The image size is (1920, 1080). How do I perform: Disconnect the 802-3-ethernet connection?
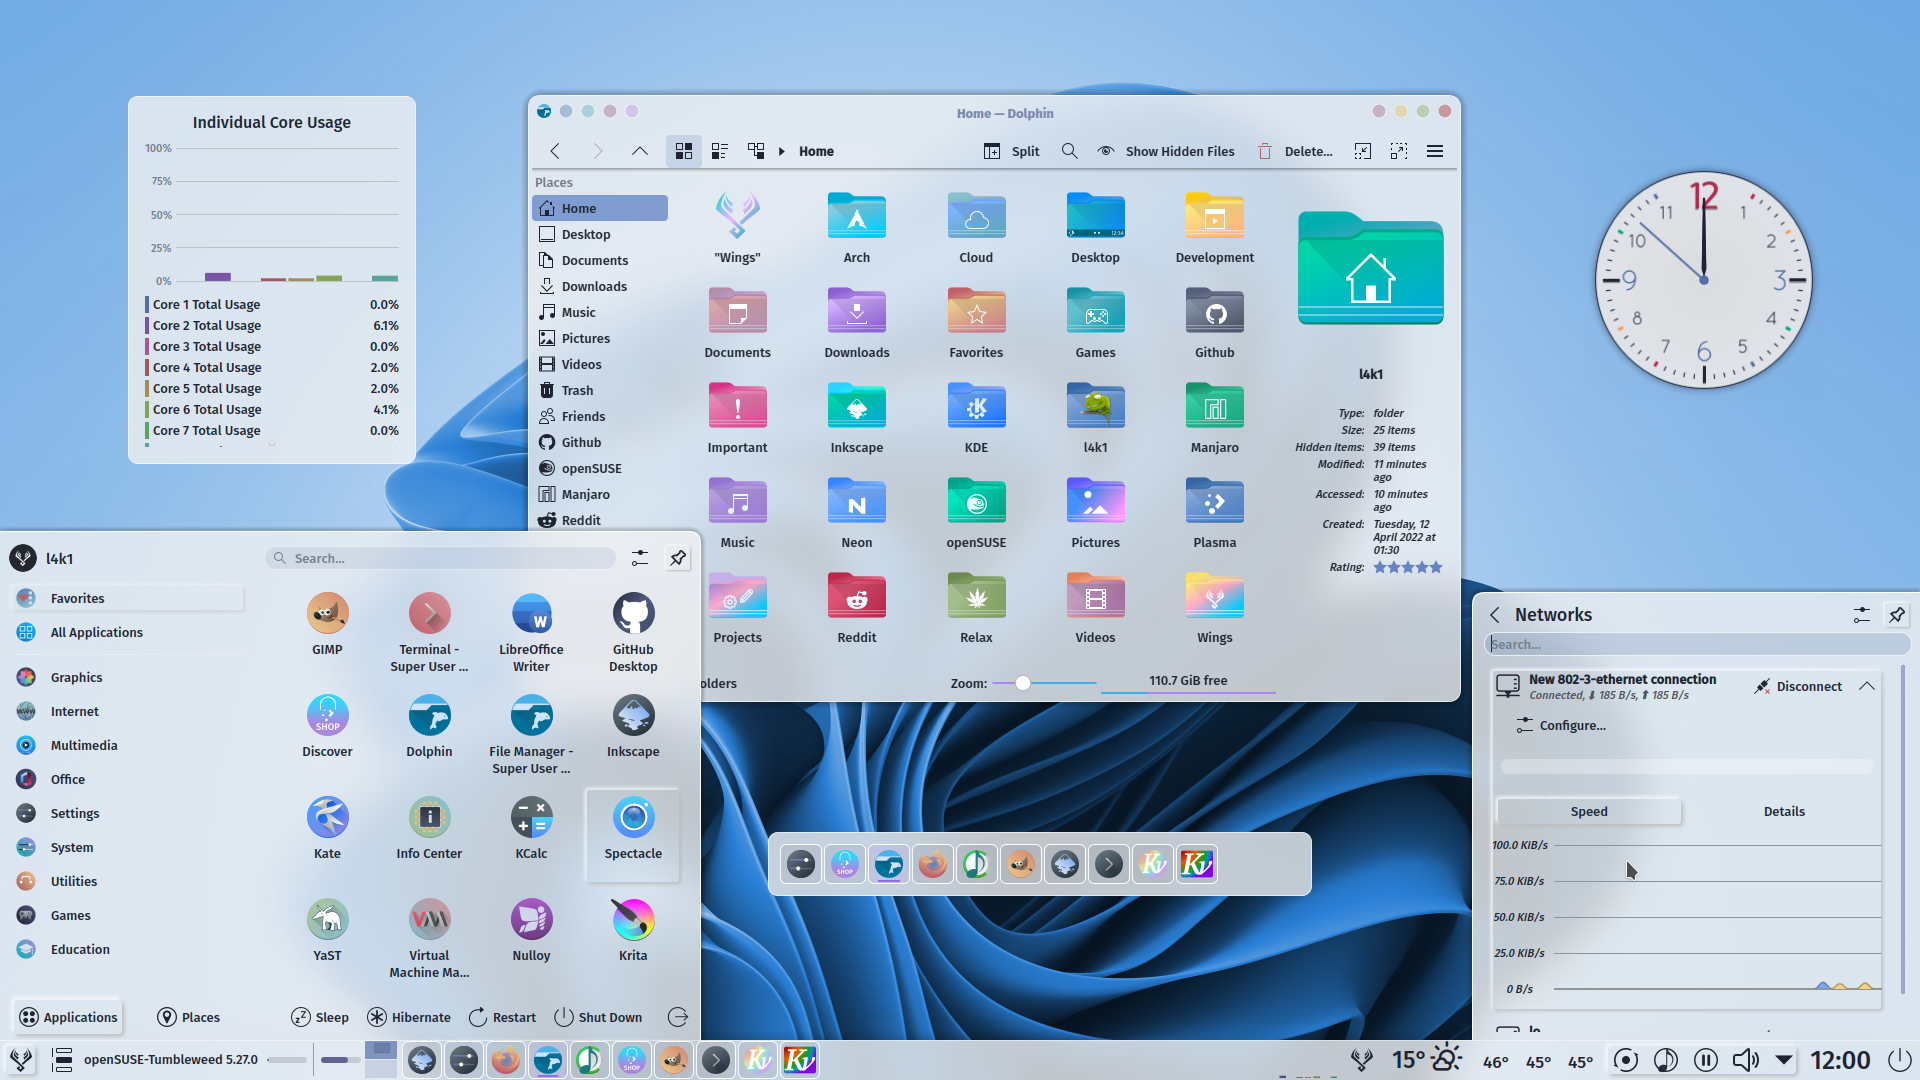[x=1798, y=686]
